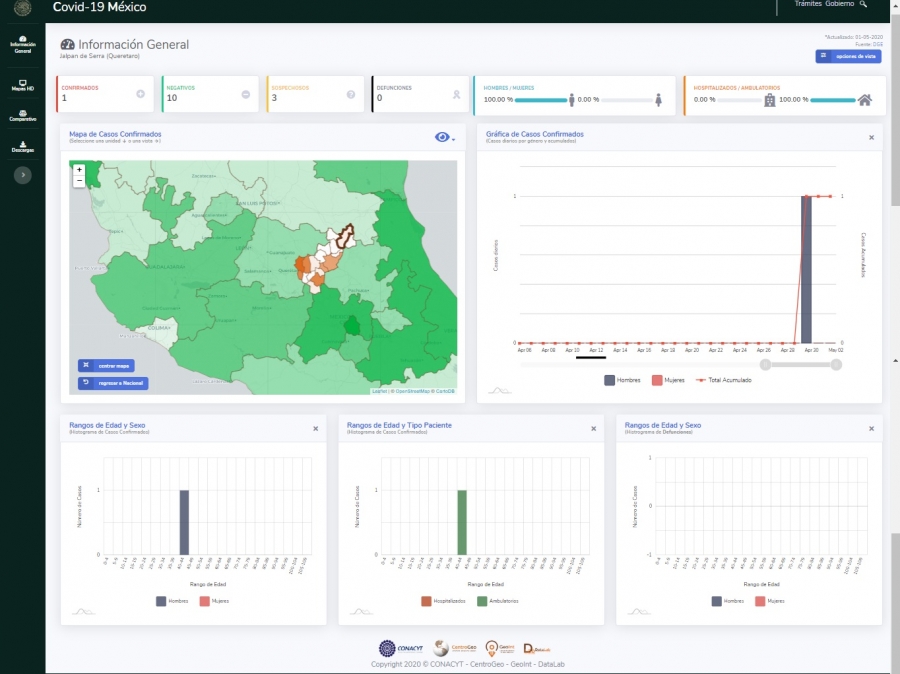Open the Mapas HD sidebar section
The width and height of the screenshot is (900, 674).
22,85
